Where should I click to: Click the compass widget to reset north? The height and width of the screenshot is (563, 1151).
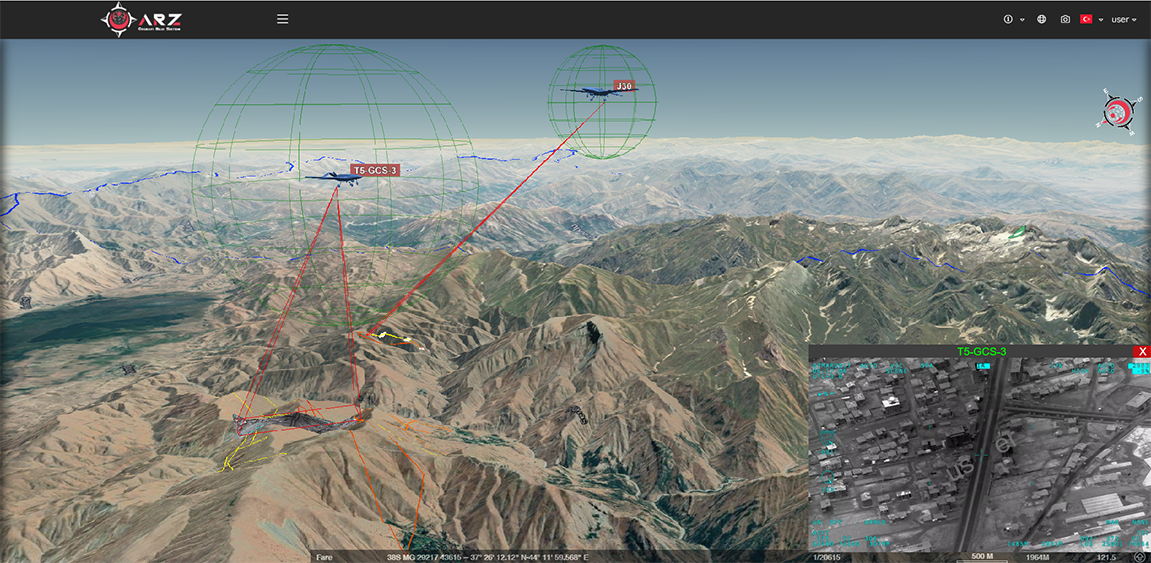1119,111
